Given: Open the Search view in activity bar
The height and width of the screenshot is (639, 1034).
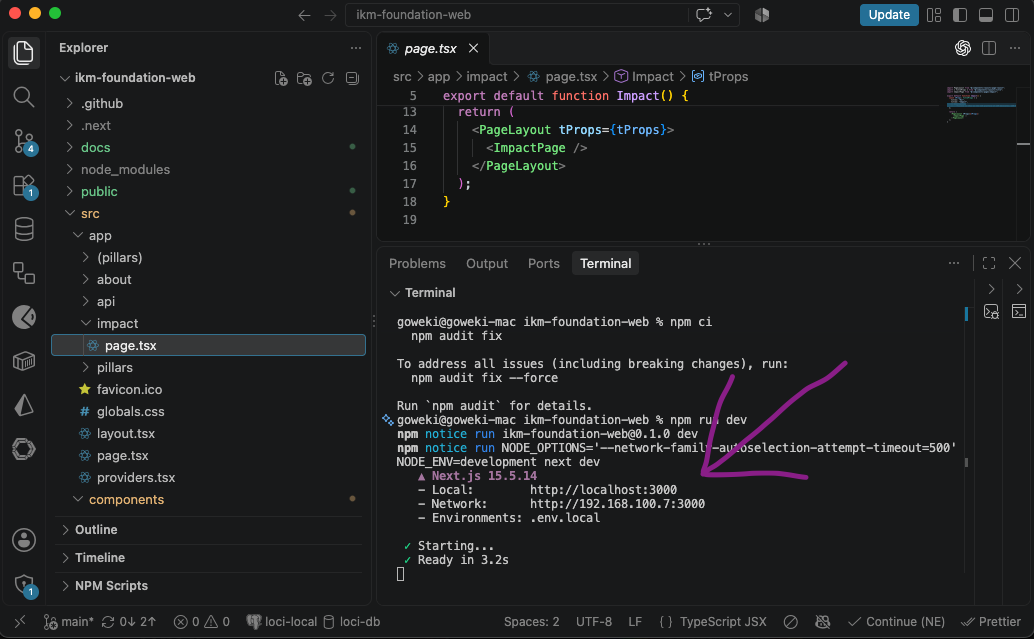Looking at the screenshot, I should pyautogui.click(x=24, y=97).
